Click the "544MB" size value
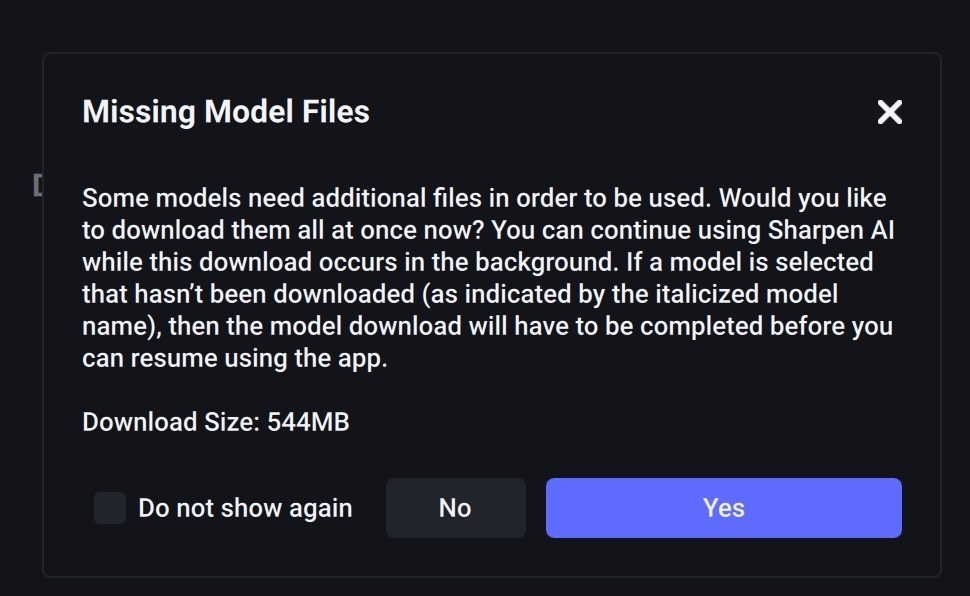Image resolution: width=970 pixels, height=596 pixels. 308,422
